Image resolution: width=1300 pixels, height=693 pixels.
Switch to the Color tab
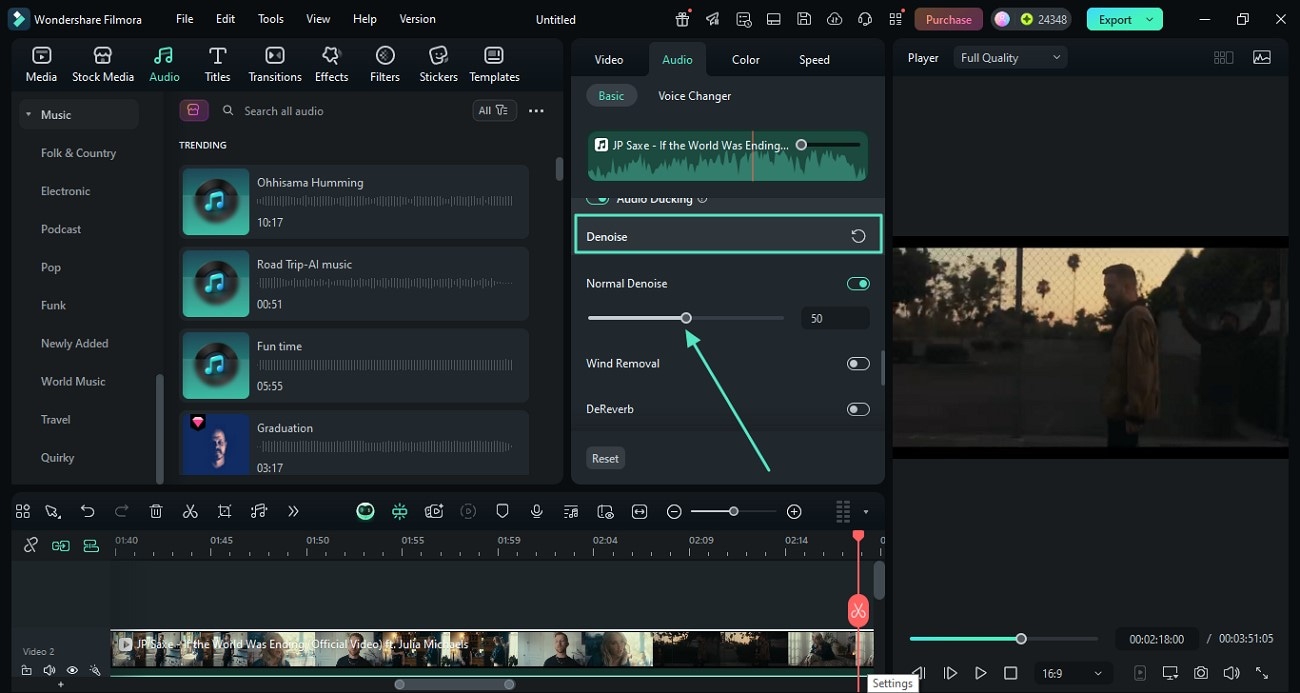[746, 59]
